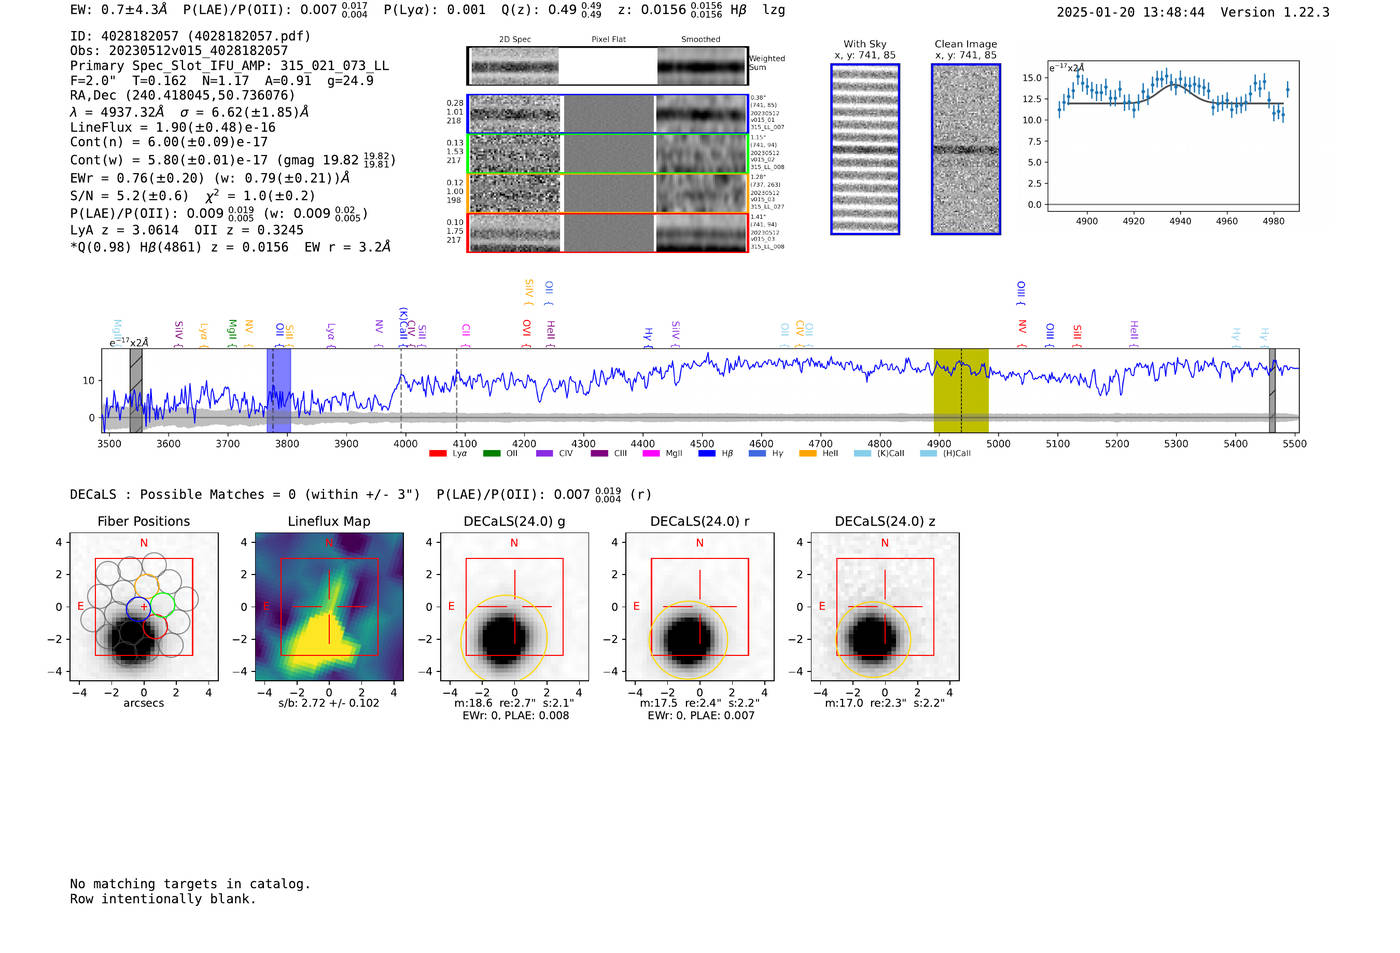Screen dimensions: 1400x953
Task: Click the blue shaded band near 3800
Action: 279,391
